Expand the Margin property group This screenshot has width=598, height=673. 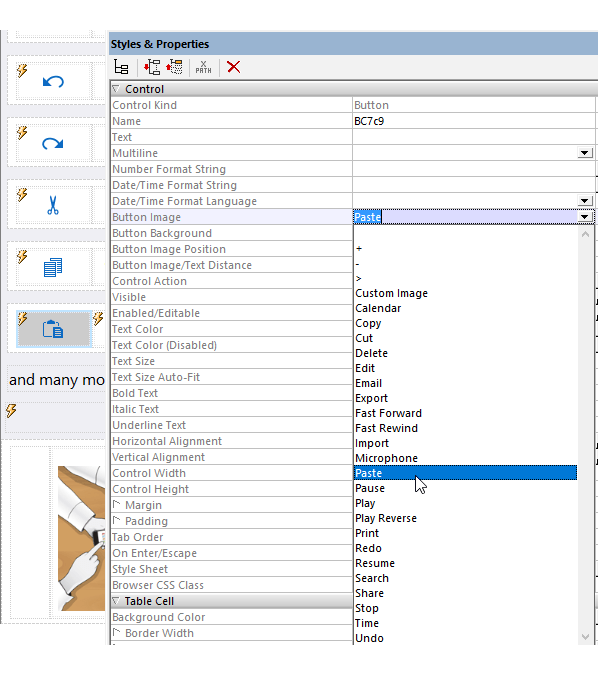pos(116,504)
